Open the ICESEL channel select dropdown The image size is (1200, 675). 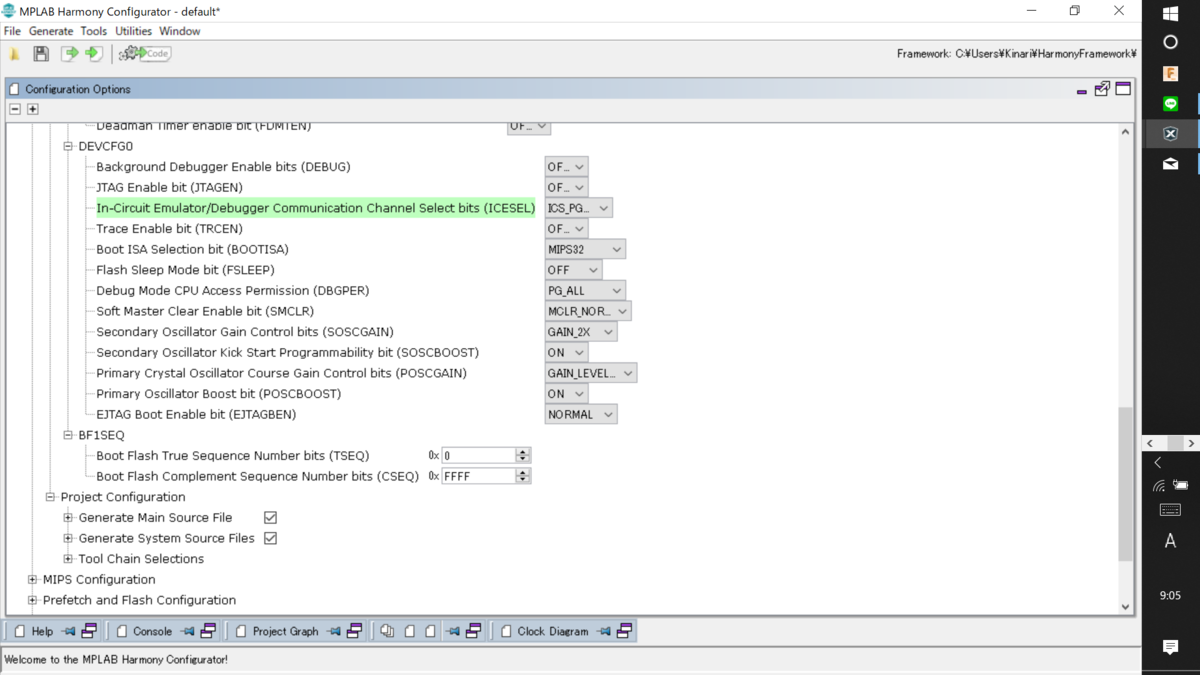pyautogui.click(x=578, y=208)
